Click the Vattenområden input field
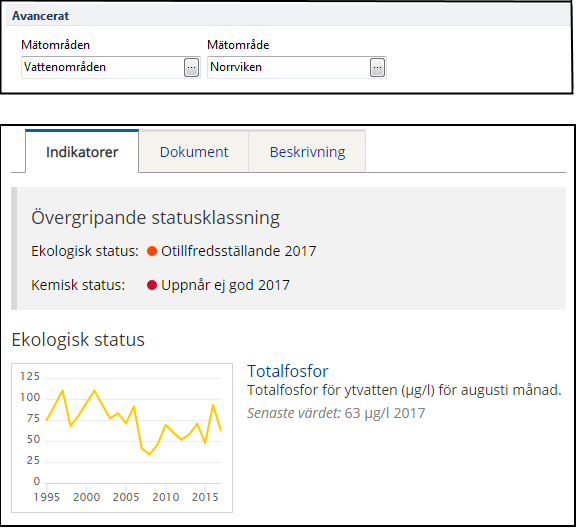The image size is (578, 530). (x=111, y=67)
